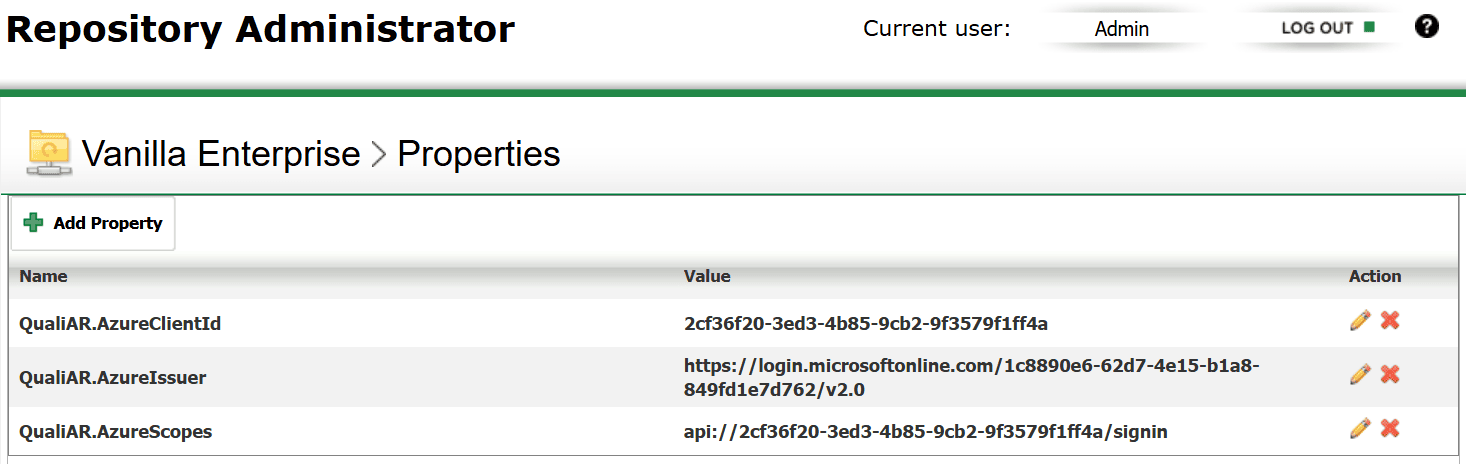Click the Action column header
Viewport: 1466px width, 464px height.
[x=1375, y=276]
